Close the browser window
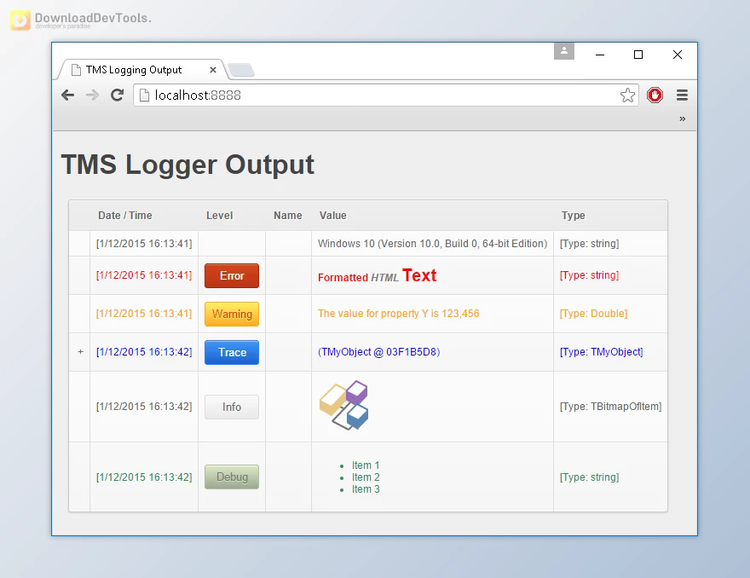Viewport: 750px width, 578px height. tap(677, 55)
